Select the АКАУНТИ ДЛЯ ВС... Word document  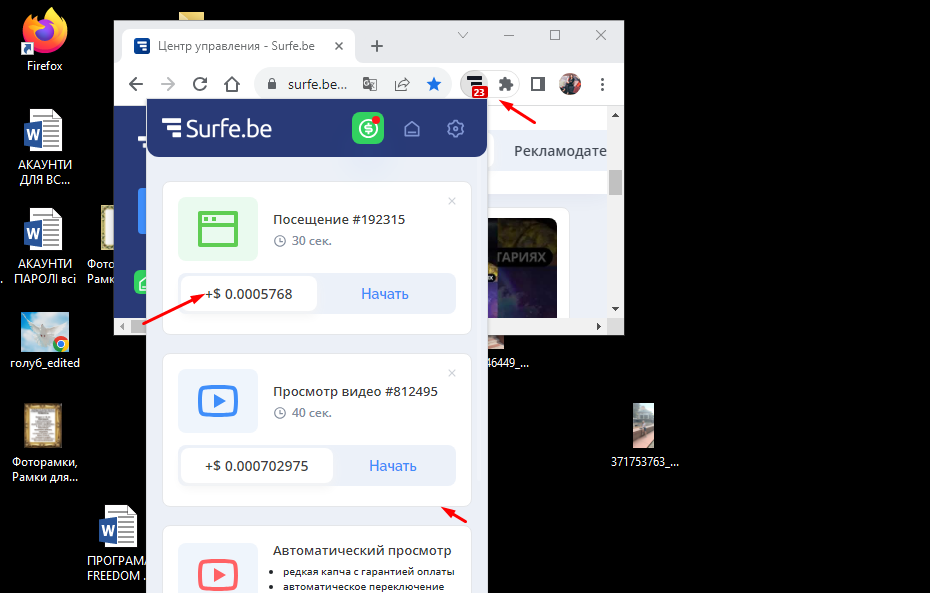(x=44, y=148)
